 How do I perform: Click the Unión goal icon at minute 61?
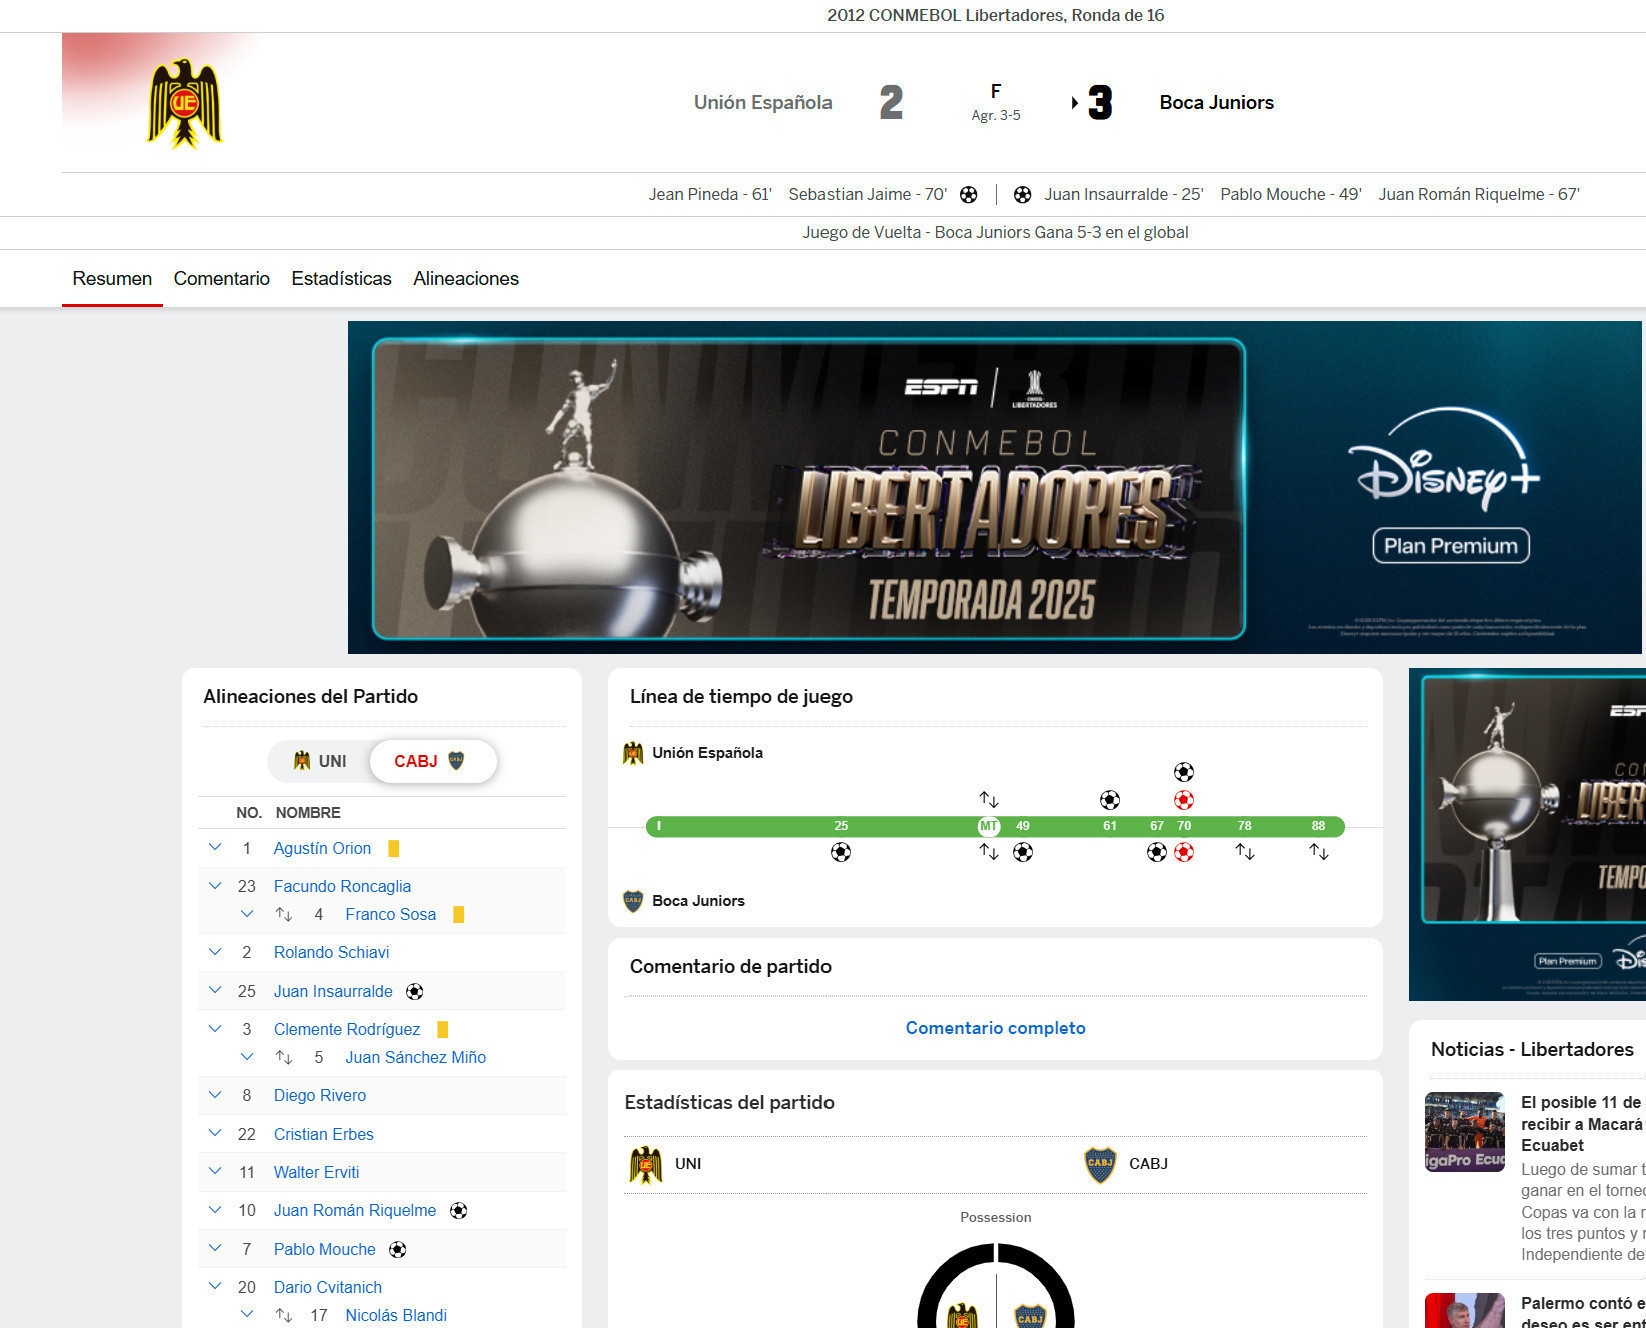coord(1110,800)
